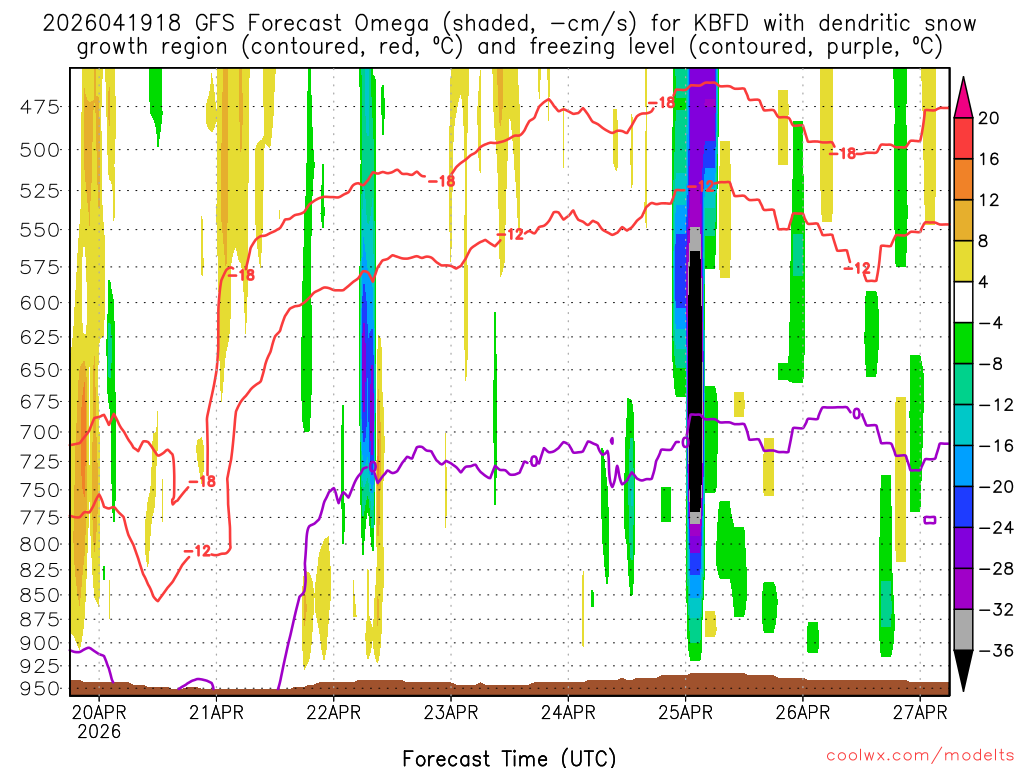Click the 925 pressure level label
The width and height of the screenshot is (1024, 768).
coord(40,666)
